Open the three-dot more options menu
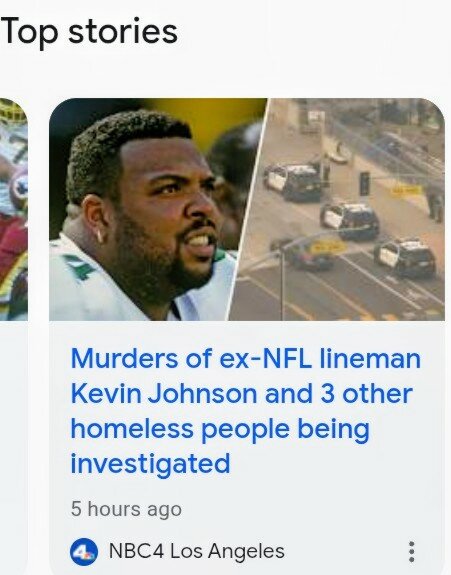The height and width of the screenshot is (575, 451). [x=411, y=552]
